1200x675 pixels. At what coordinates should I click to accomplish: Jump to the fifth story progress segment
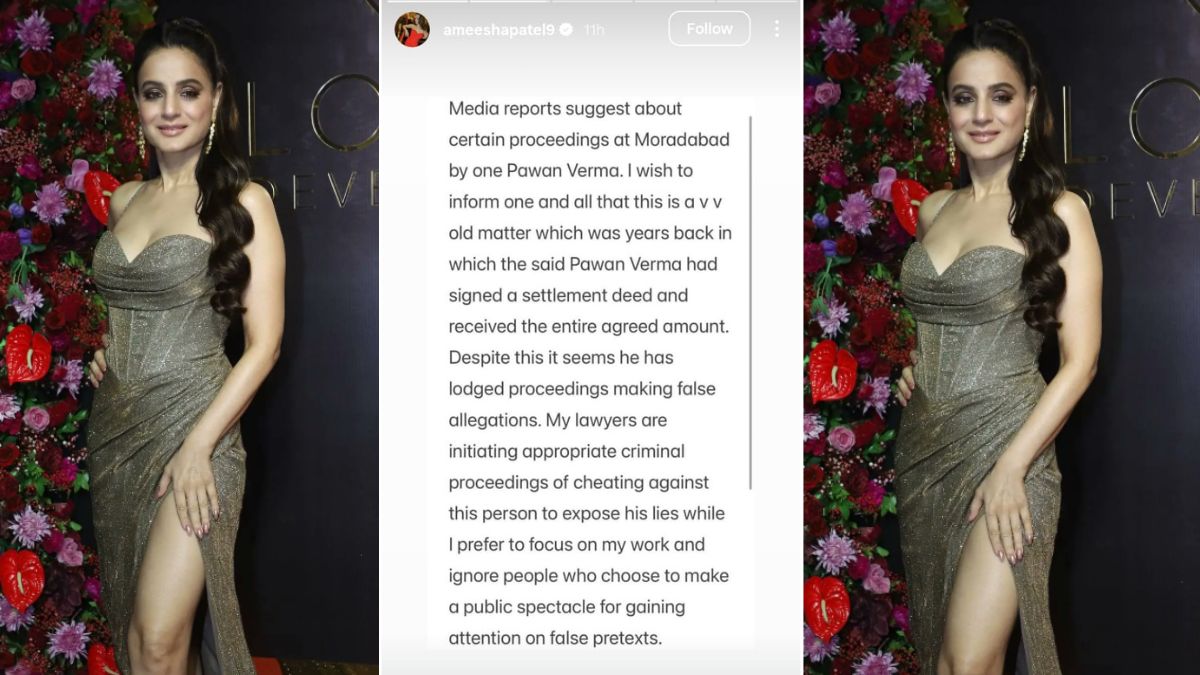757,2
